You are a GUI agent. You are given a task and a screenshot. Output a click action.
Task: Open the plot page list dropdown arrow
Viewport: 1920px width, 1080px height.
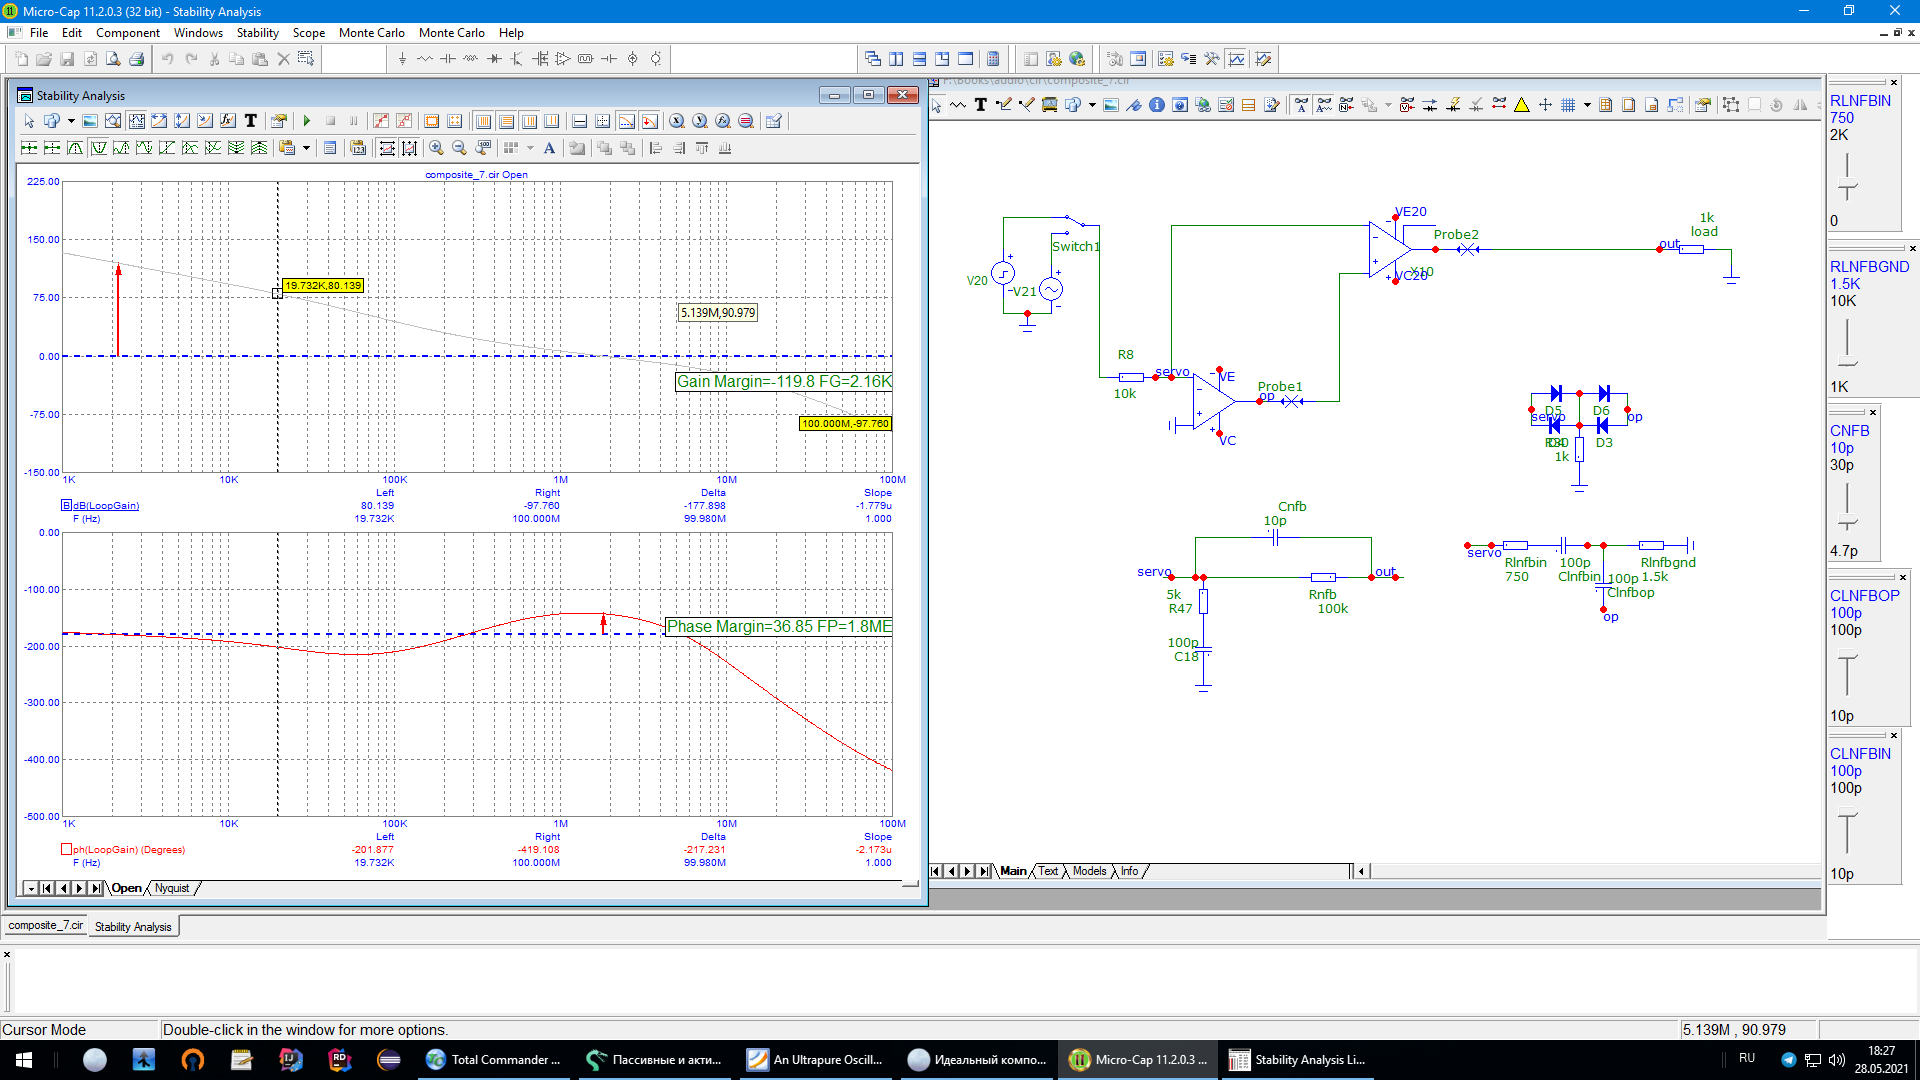click(30, 888)
